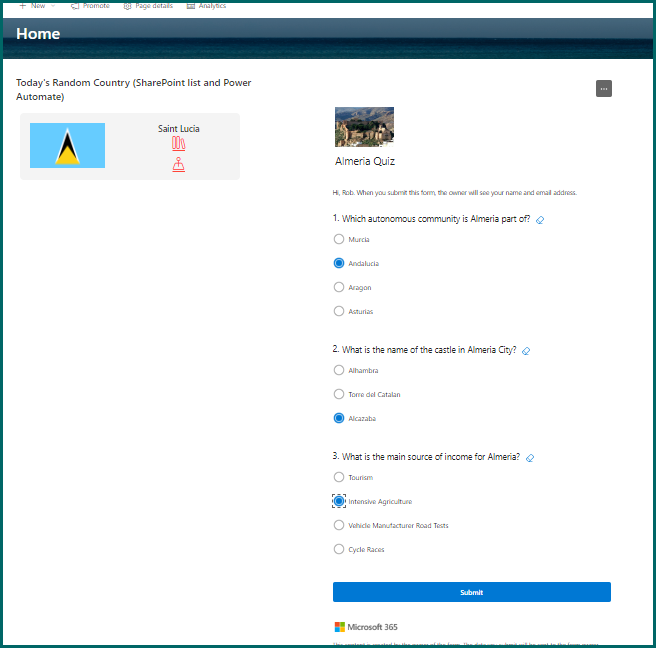This screenshot has width=656, height=648.
Task: Open the form's more options ellipsis button
Action: click(x=604, y=89)
